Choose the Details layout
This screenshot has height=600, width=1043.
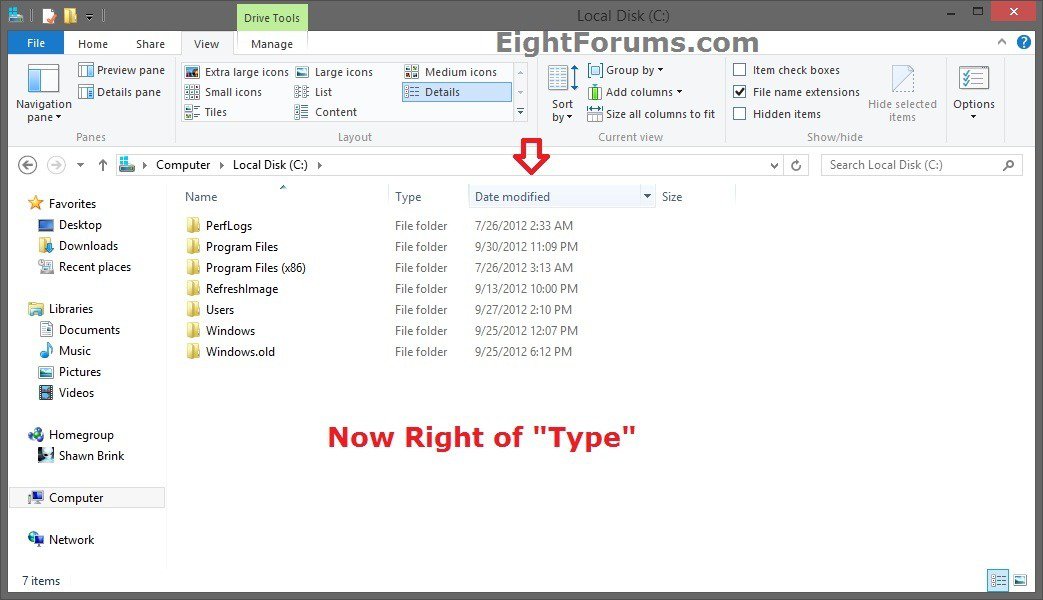click(x=456, y=92)
